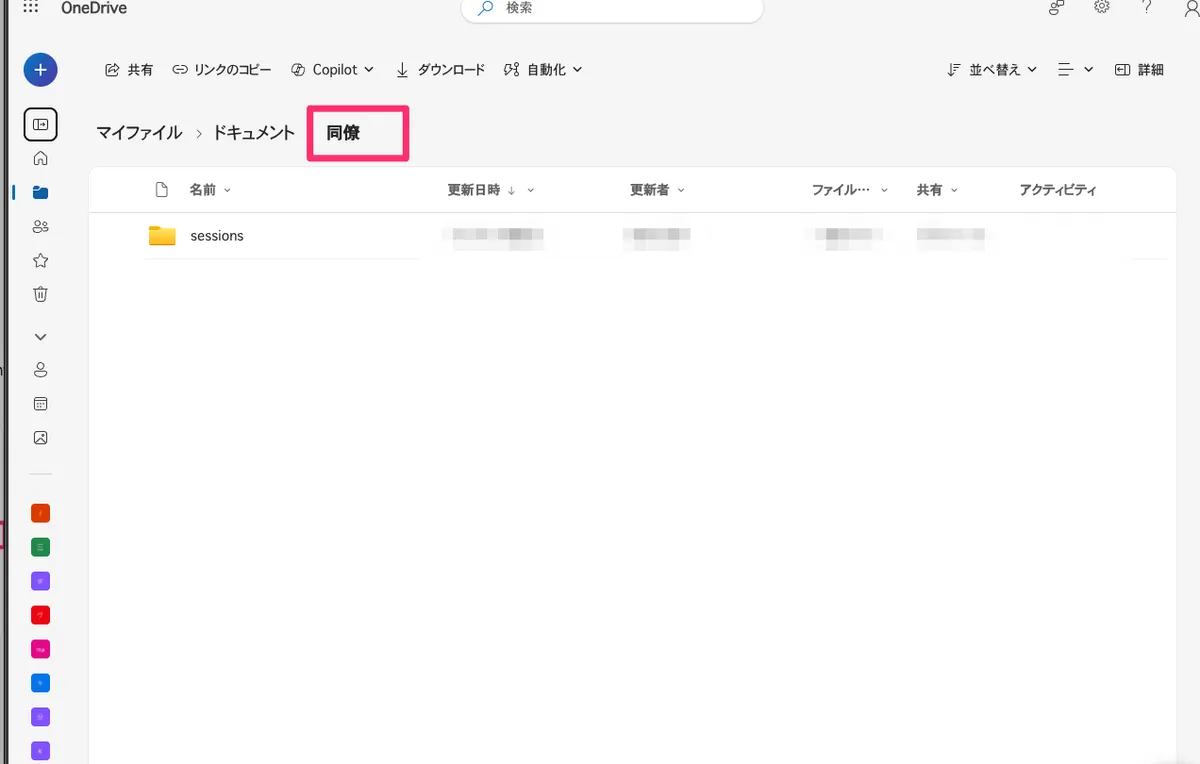Open My Files folder icon in sidebar

tap(41, 192)
